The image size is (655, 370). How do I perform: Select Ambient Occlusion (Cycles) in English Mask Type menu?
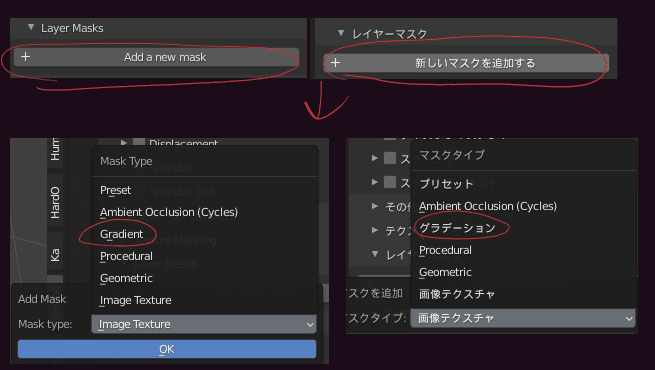click(169, 212)
